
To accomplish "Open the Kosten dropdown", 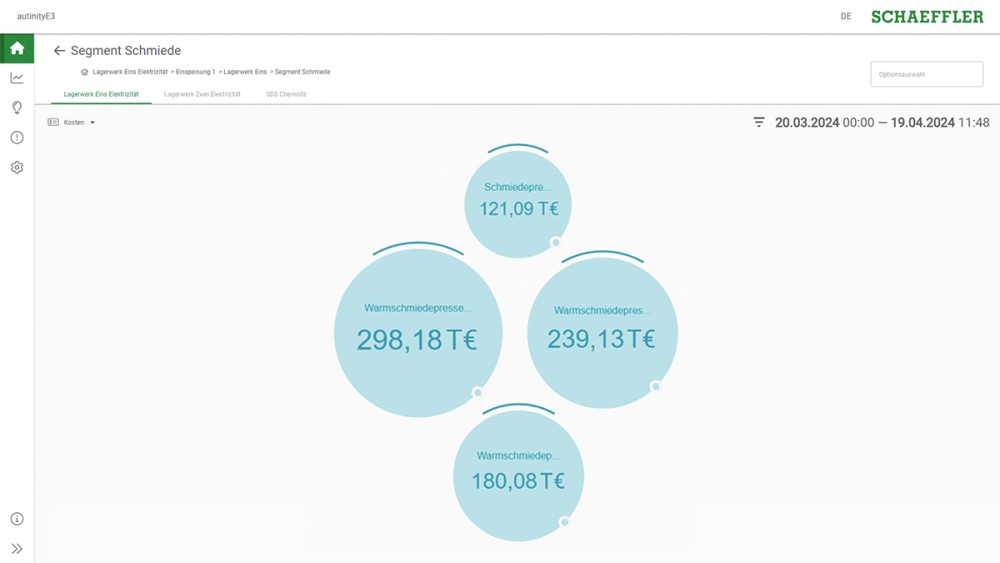I will point(71,122).
